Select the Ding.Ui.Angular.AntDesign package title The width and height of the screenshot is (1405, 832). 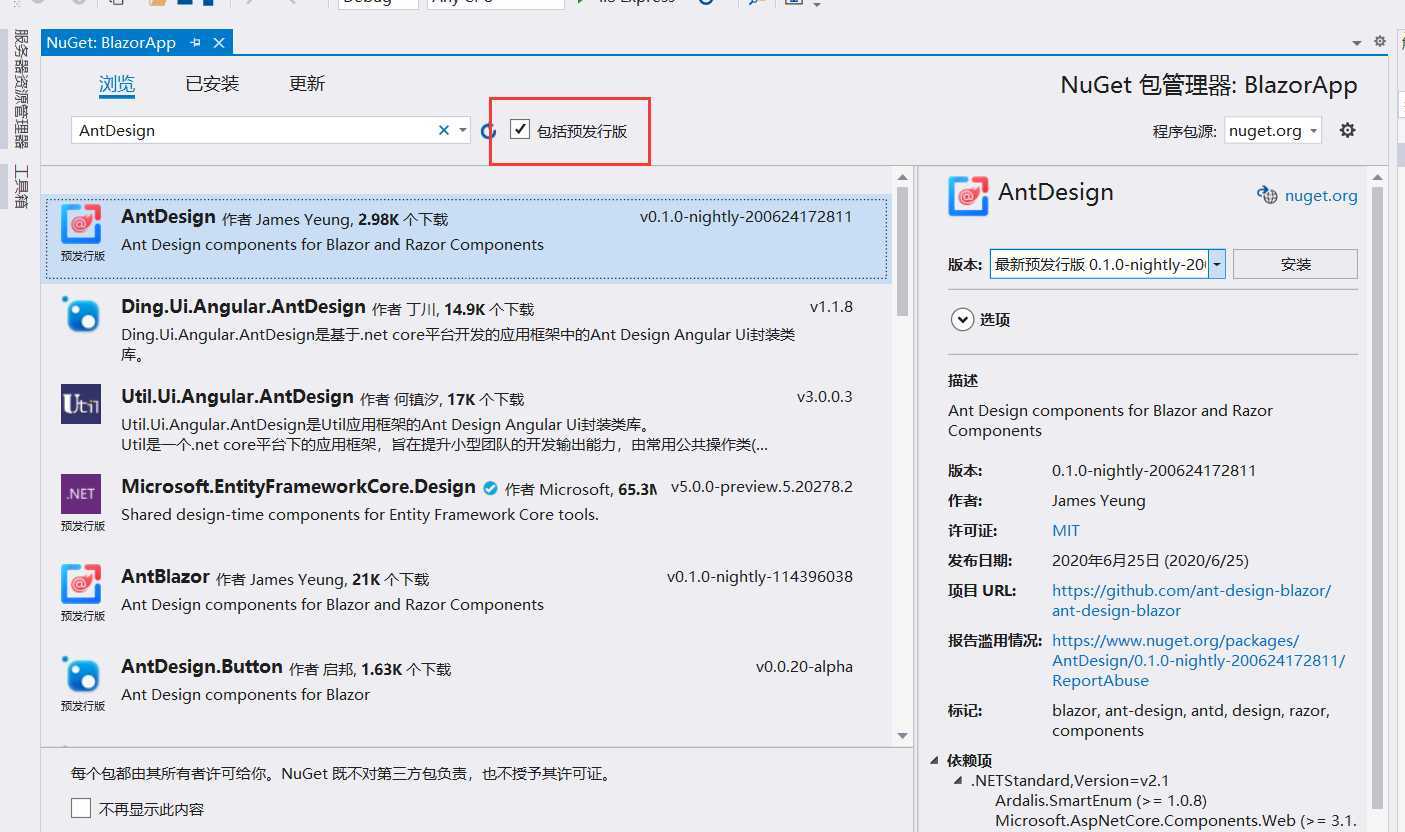pos(243,307)
